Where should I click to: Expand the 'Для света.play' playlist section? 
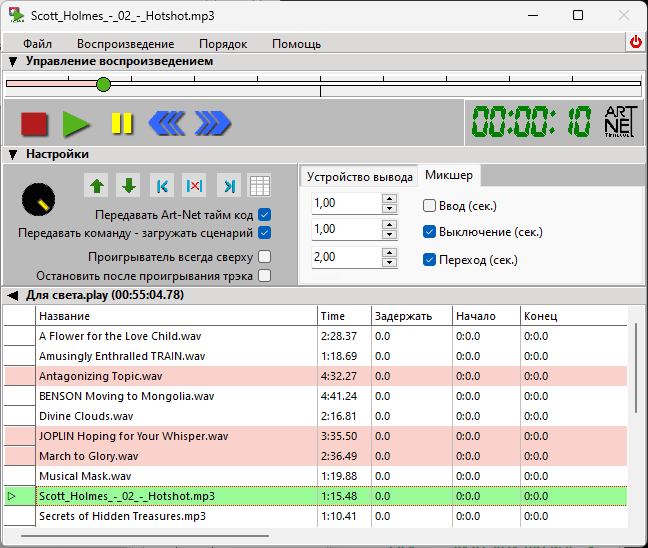pos(13,295)
